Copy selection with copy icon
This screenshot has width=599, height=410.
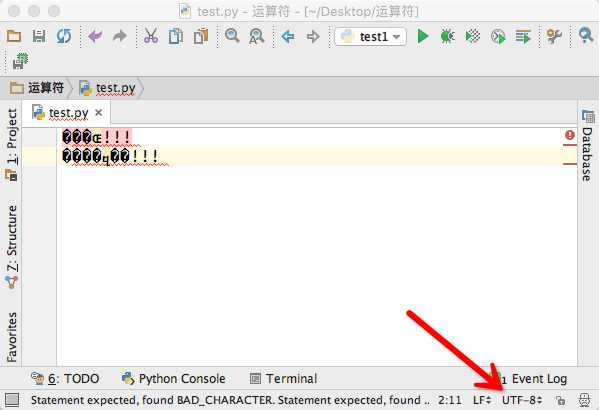point(176,36)
